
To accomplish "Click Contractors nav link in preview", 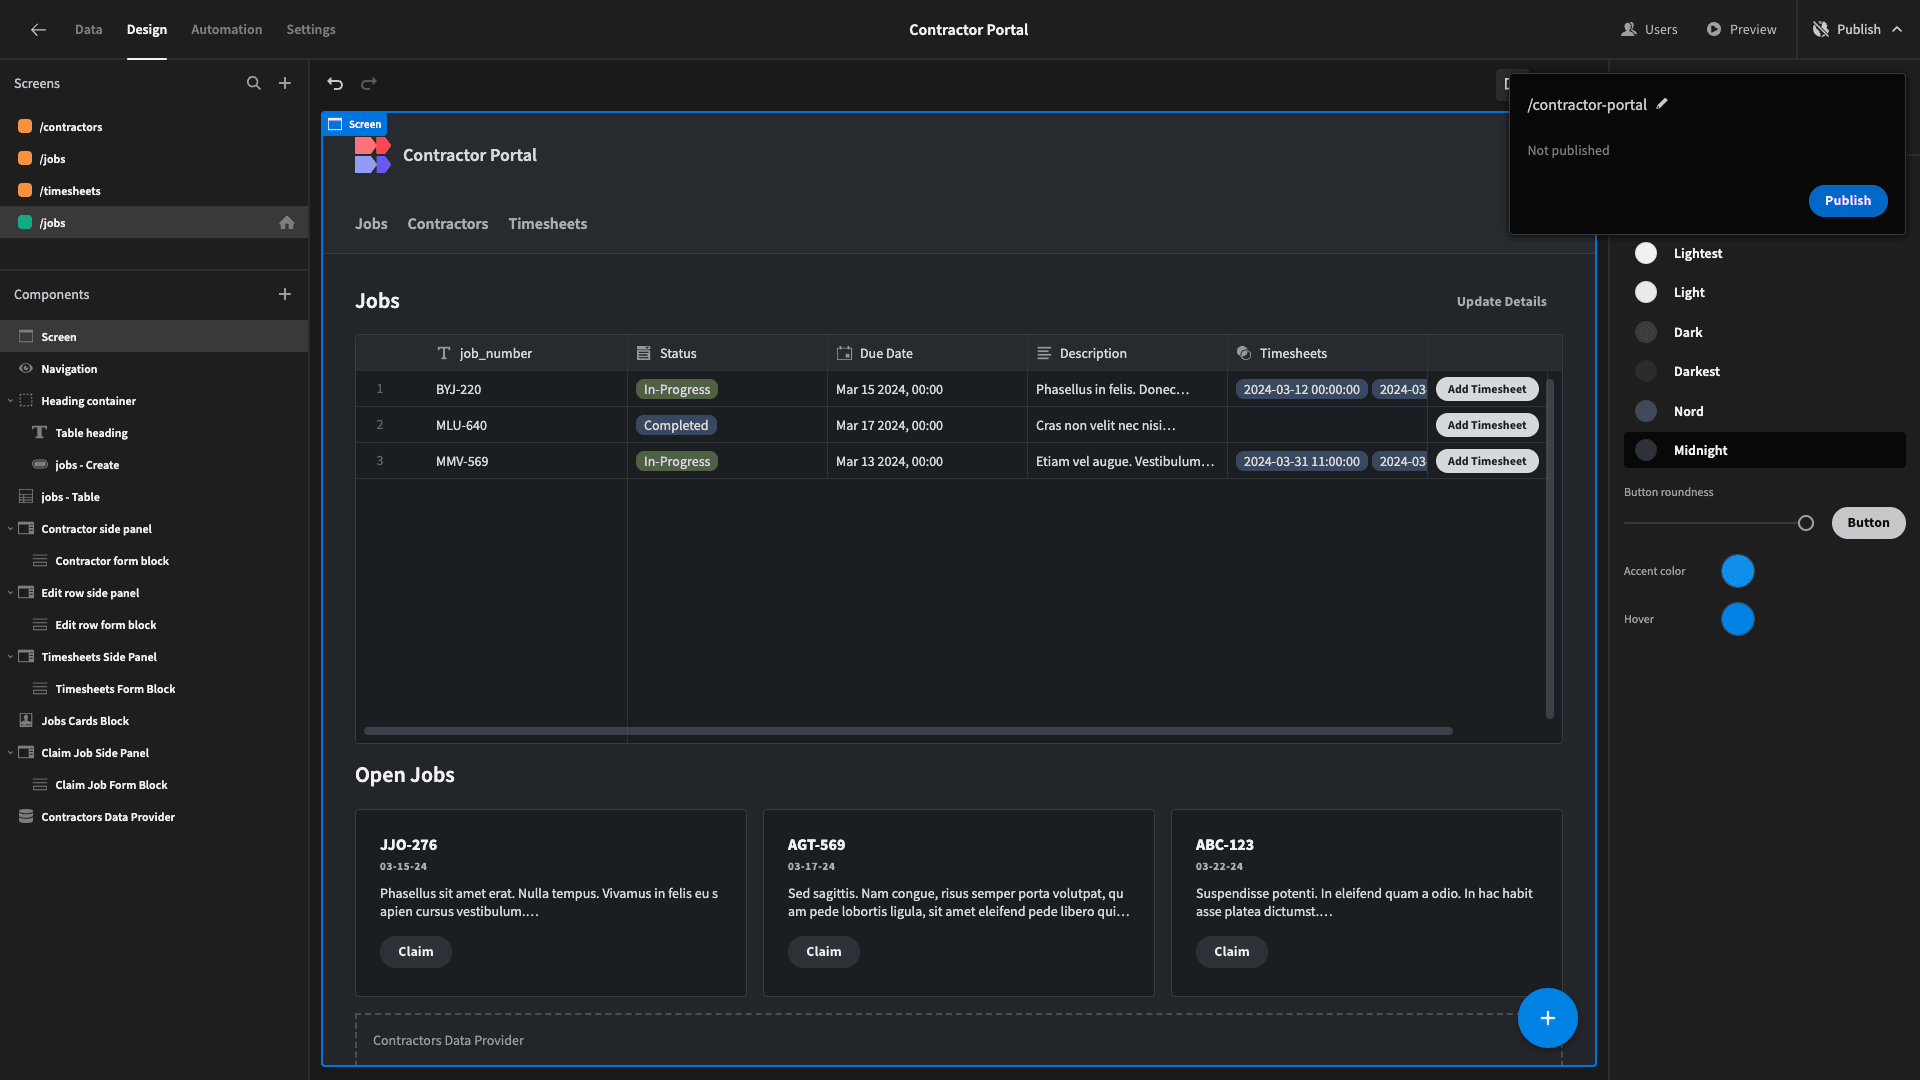I will 448,224.
